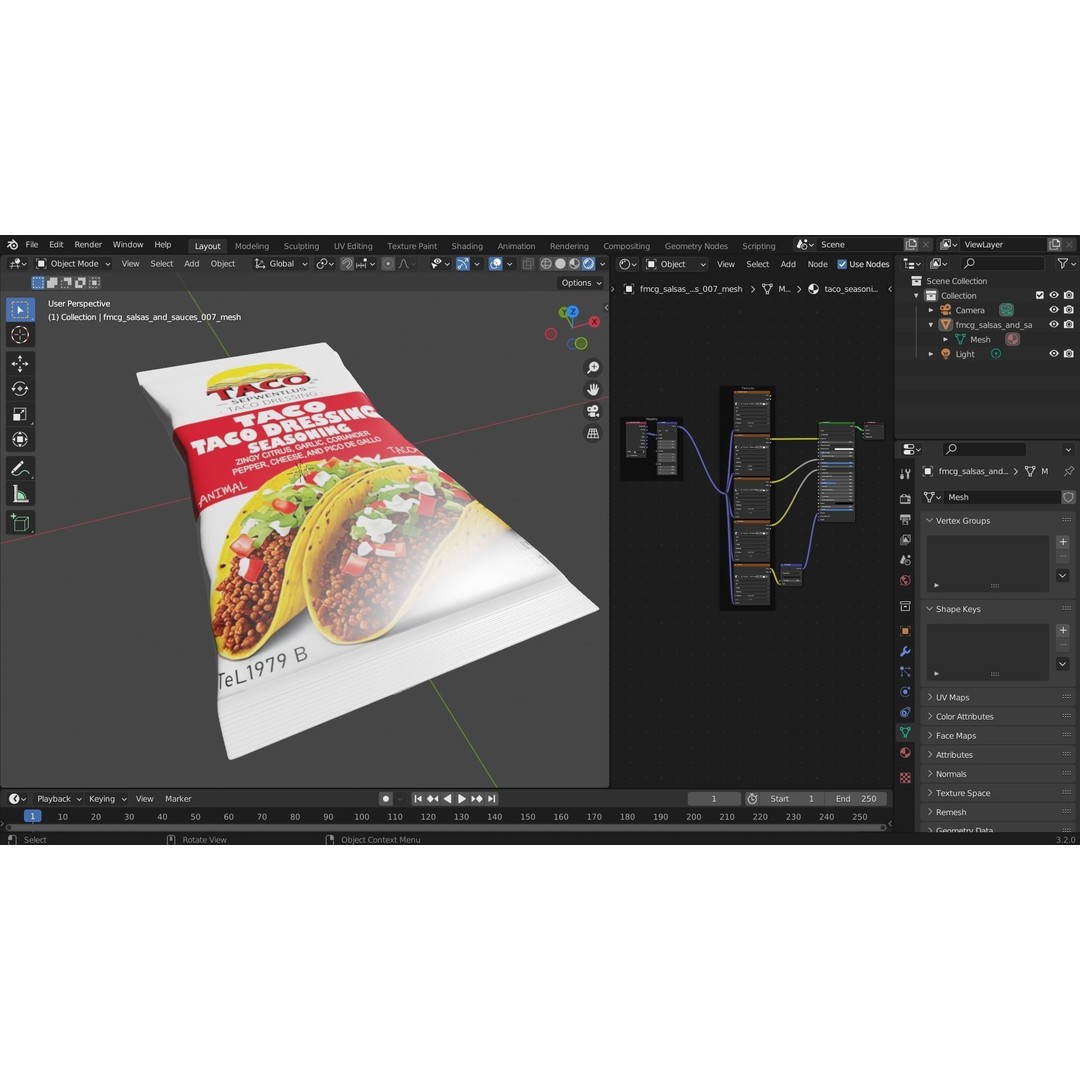Select the Add Cube tool
Screen dimensions: 1080x1080
pyautogui.click(x=20, y=523)
